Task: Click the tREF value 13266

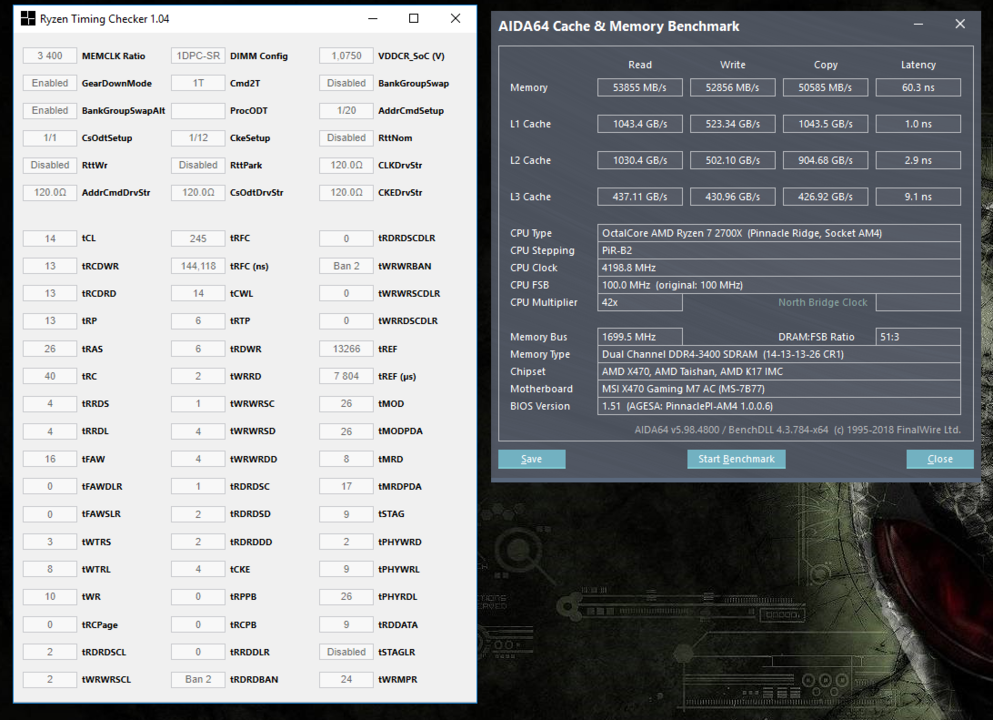Action: pos(346,349)
